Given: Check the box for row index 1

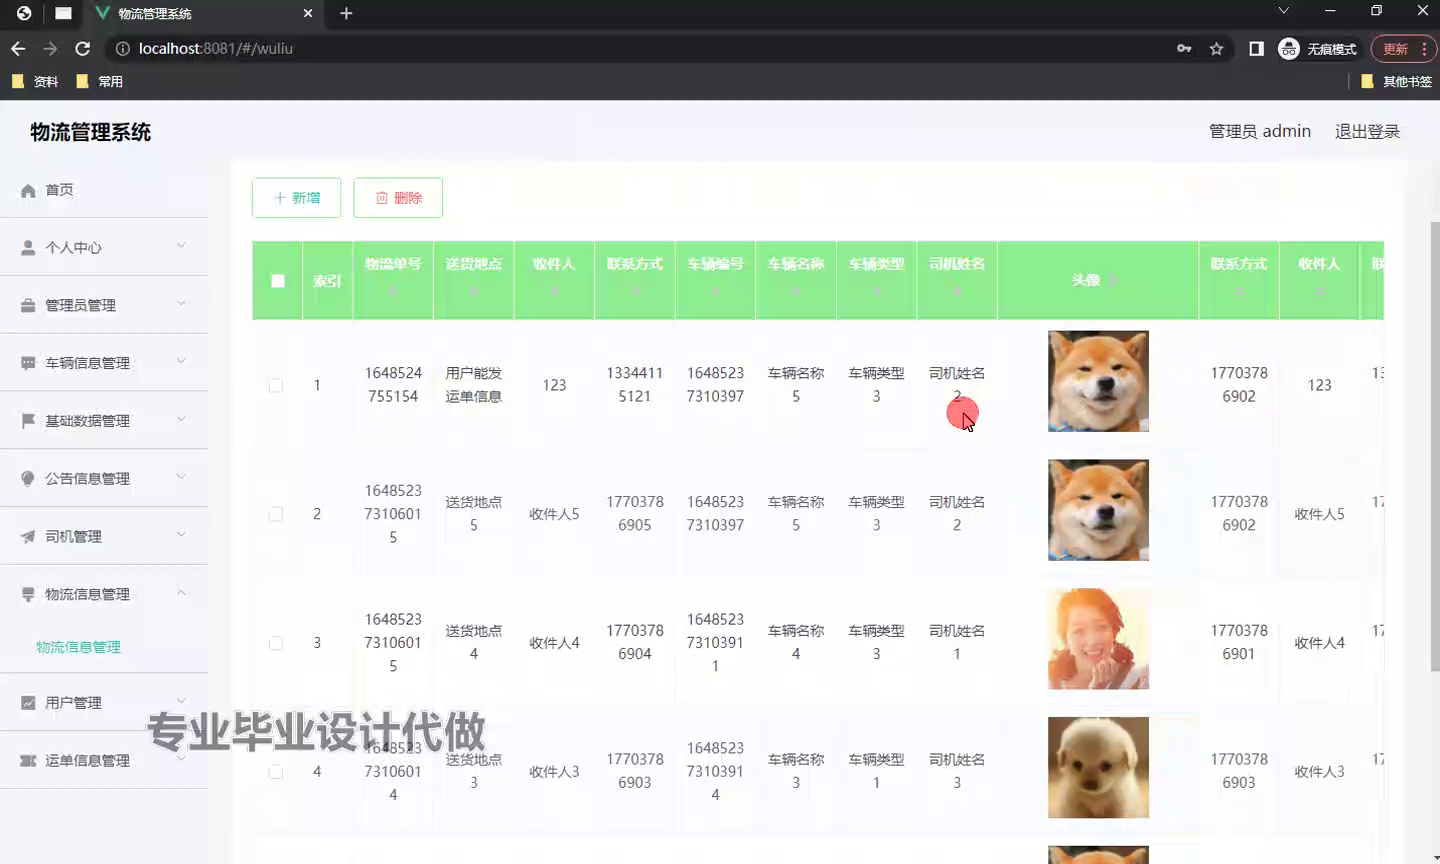Looking at the screenshot, I should click(276, 385).
